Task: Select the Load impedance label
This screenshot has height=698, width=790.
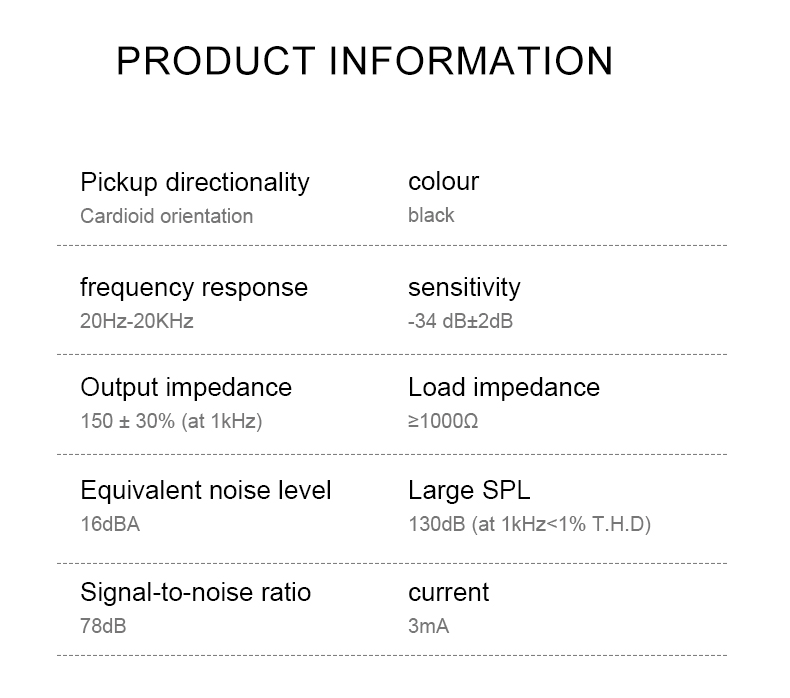Action: (x=504, y=388)
